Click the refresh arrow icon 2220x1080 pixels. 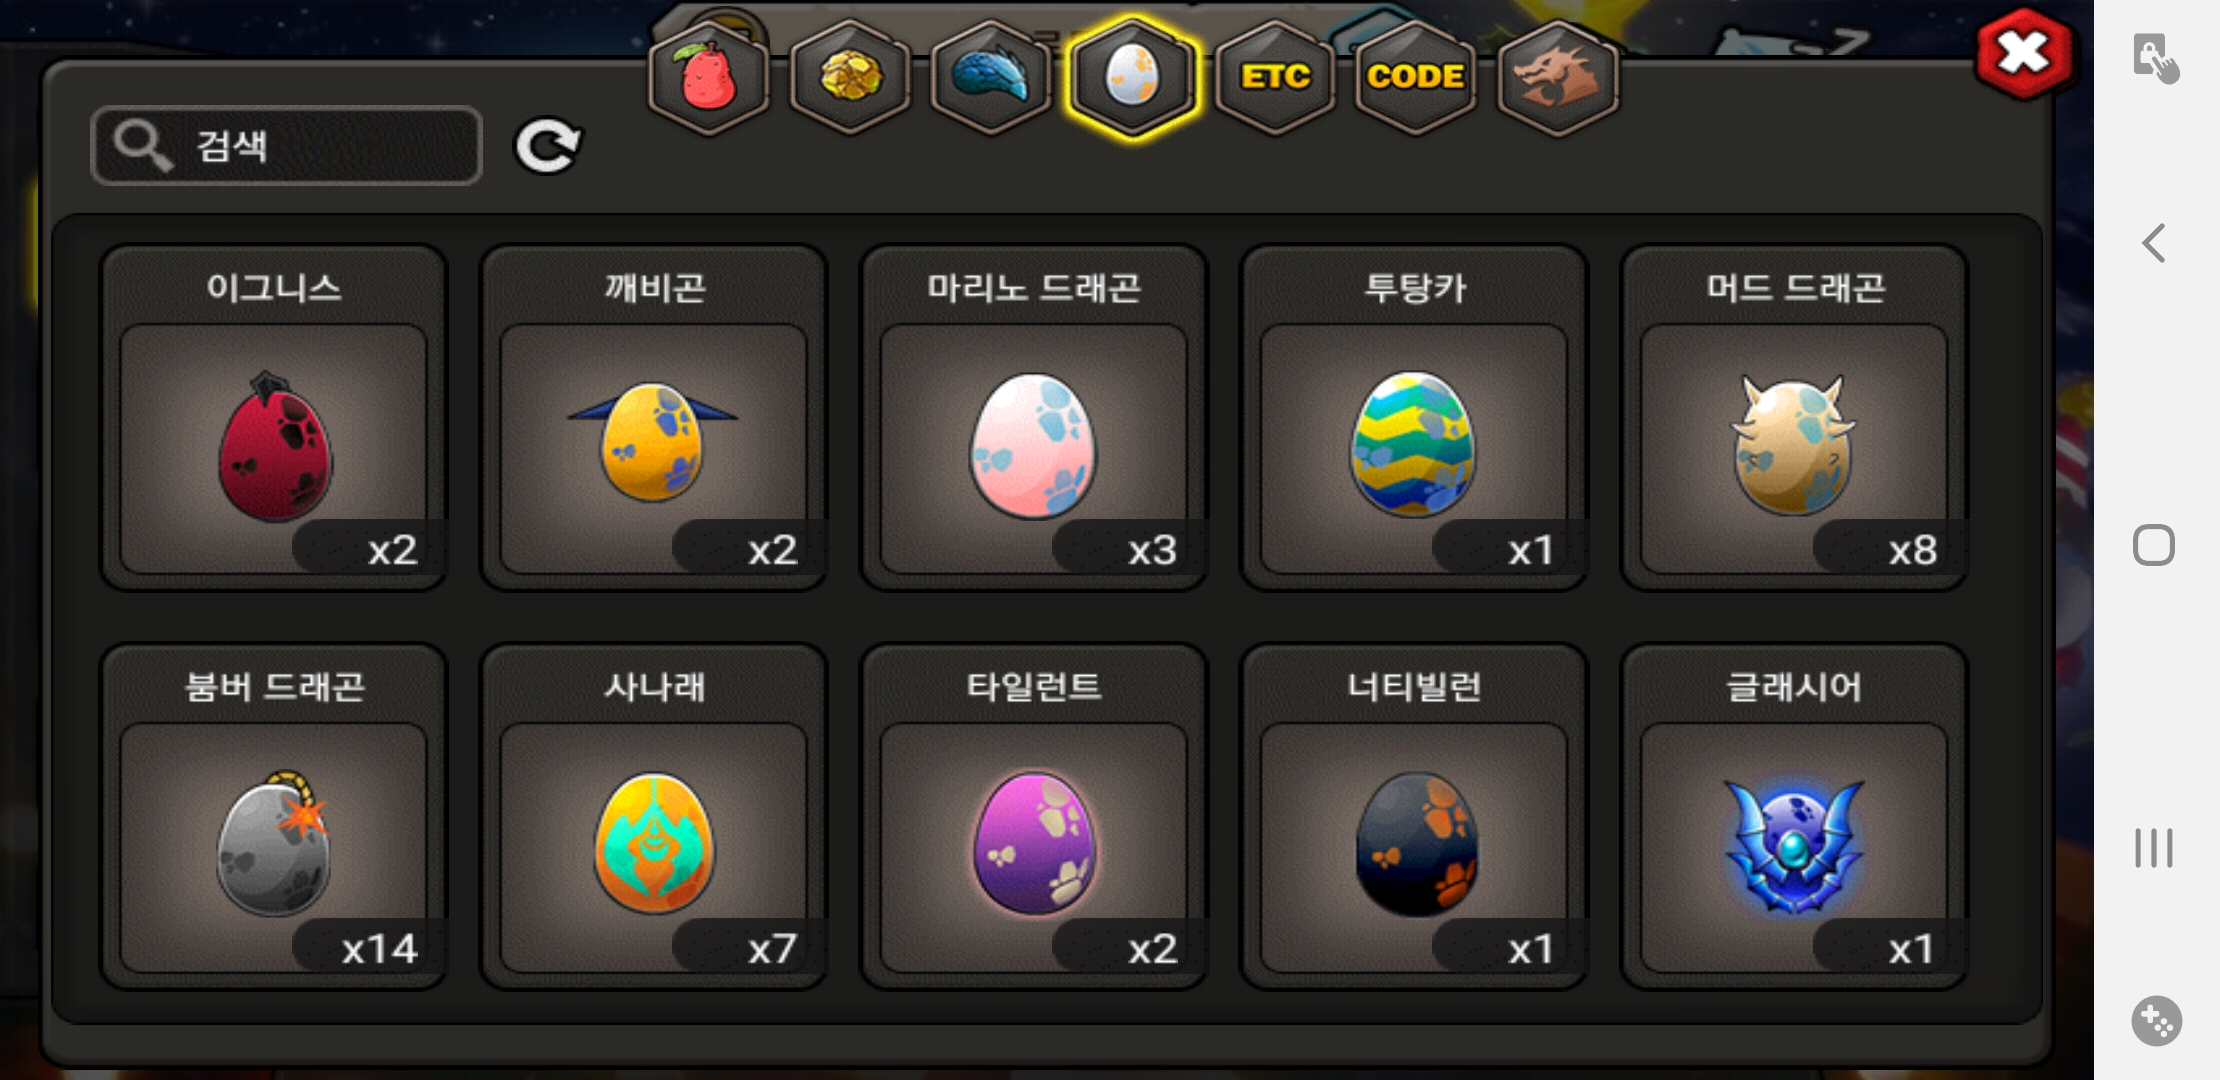(x=547, y=146)
